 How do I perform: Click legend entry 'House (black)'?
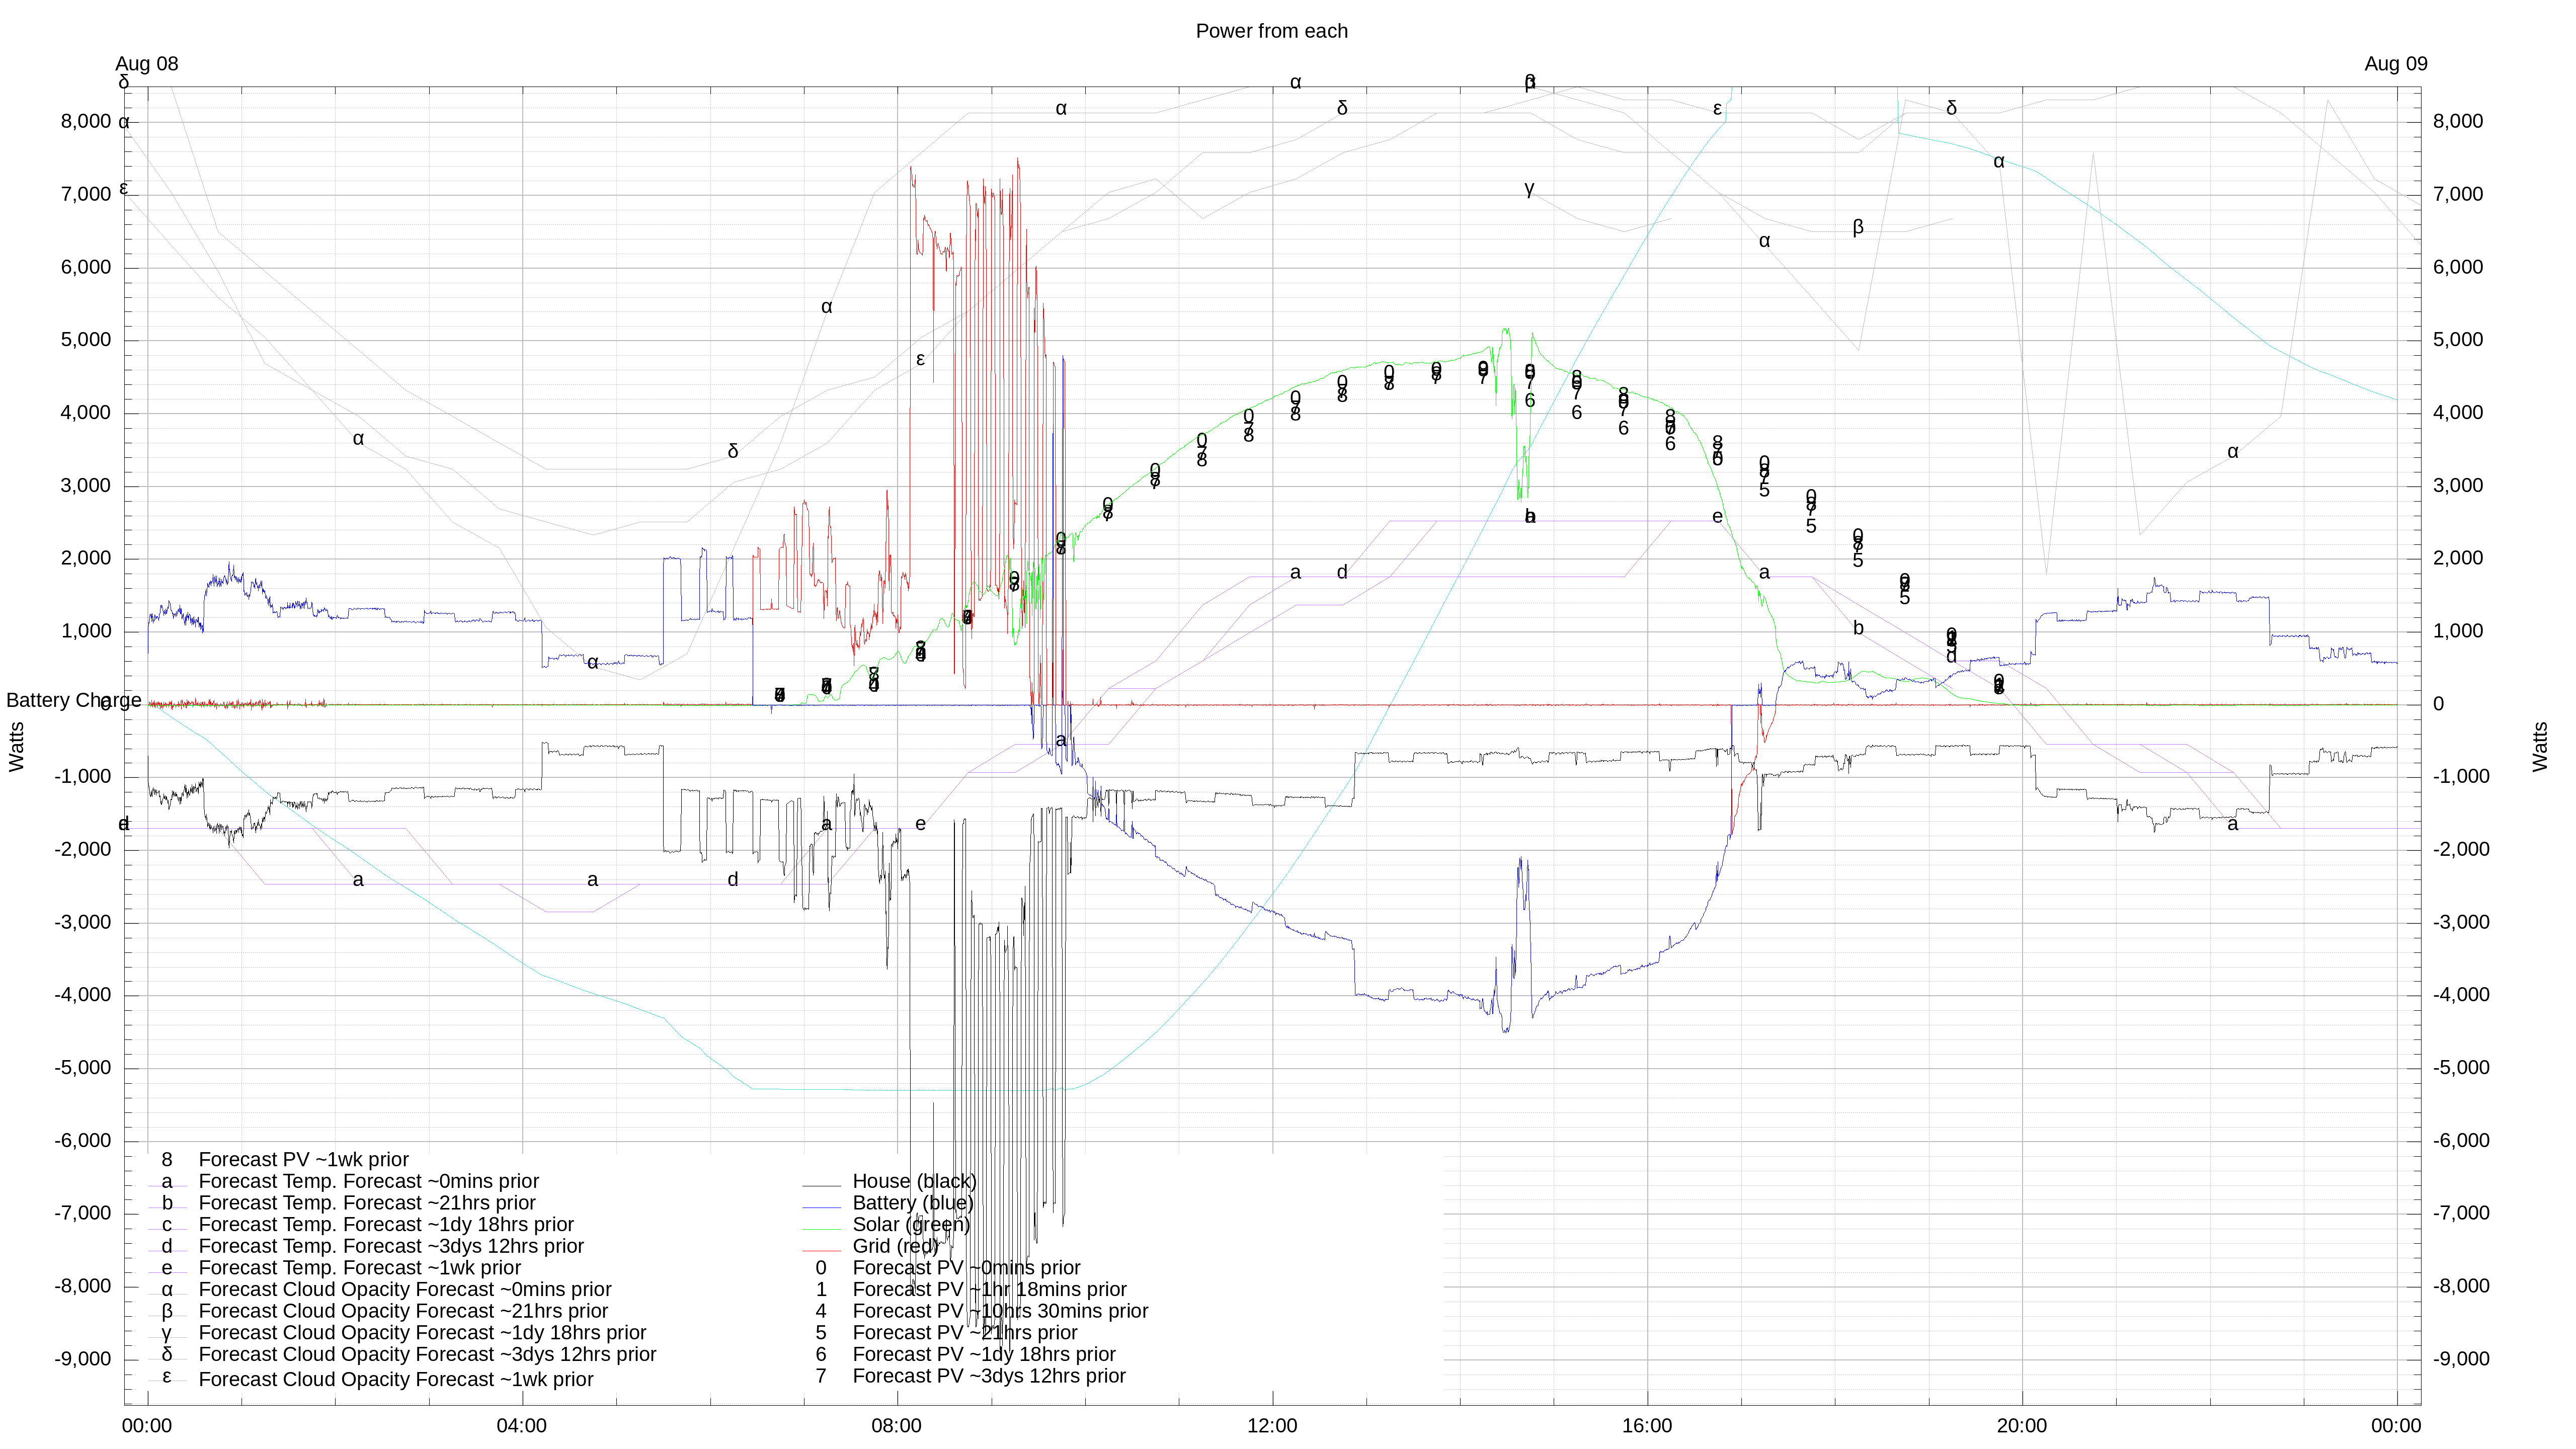coord(914,1181)
